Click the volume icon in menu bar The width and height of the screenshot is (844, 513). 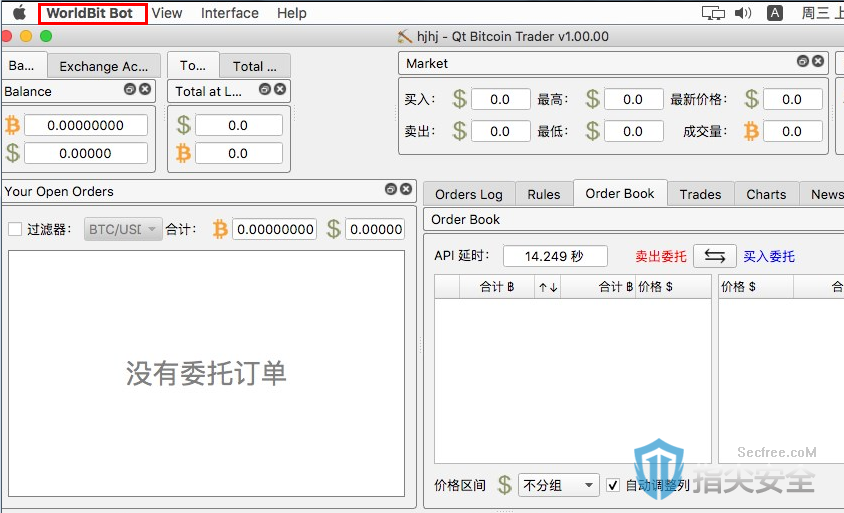tap(743, 13)
